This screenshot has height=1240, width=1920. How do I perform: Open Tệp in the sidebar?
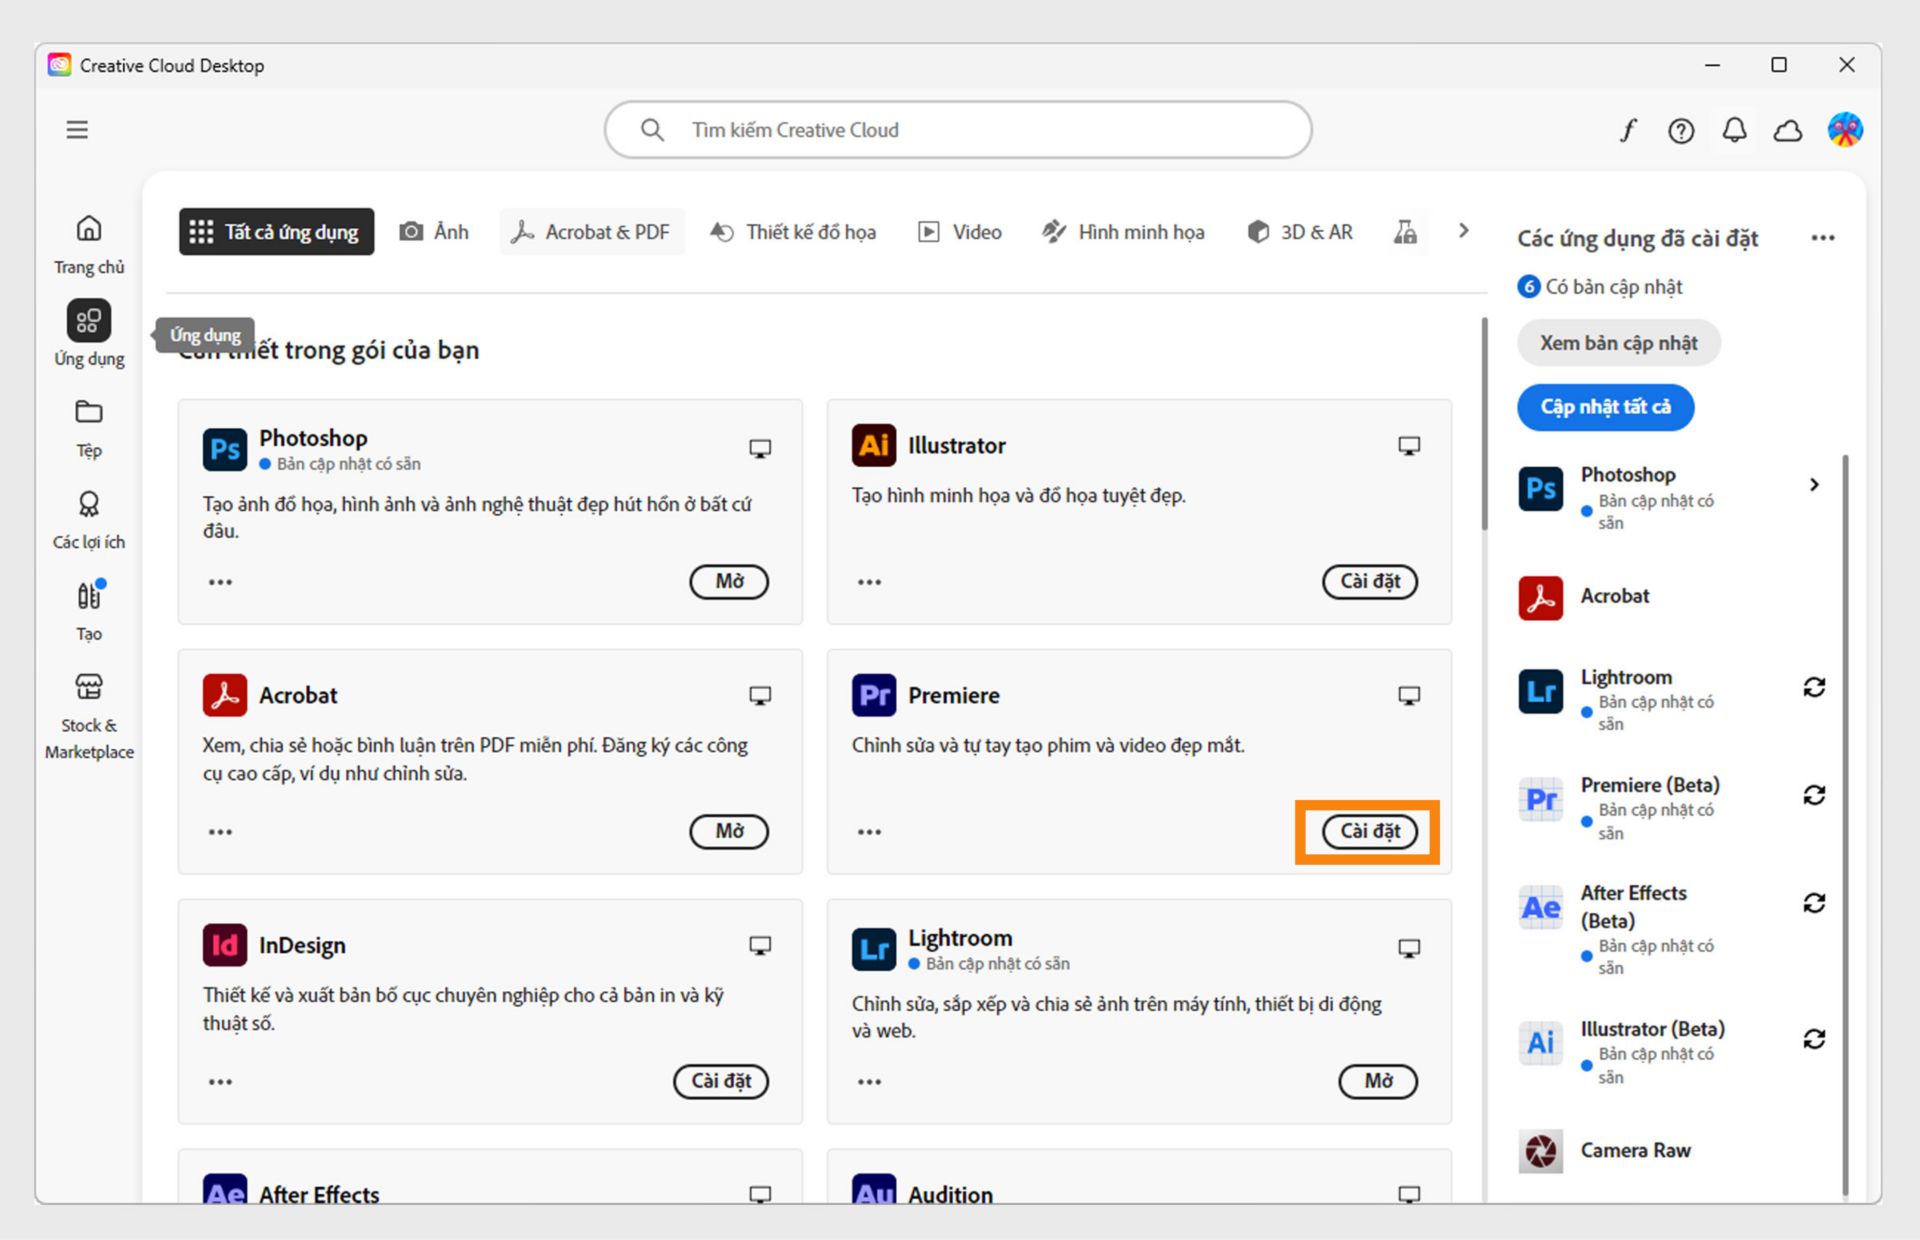pyautogui.click(x=89, y=428)
